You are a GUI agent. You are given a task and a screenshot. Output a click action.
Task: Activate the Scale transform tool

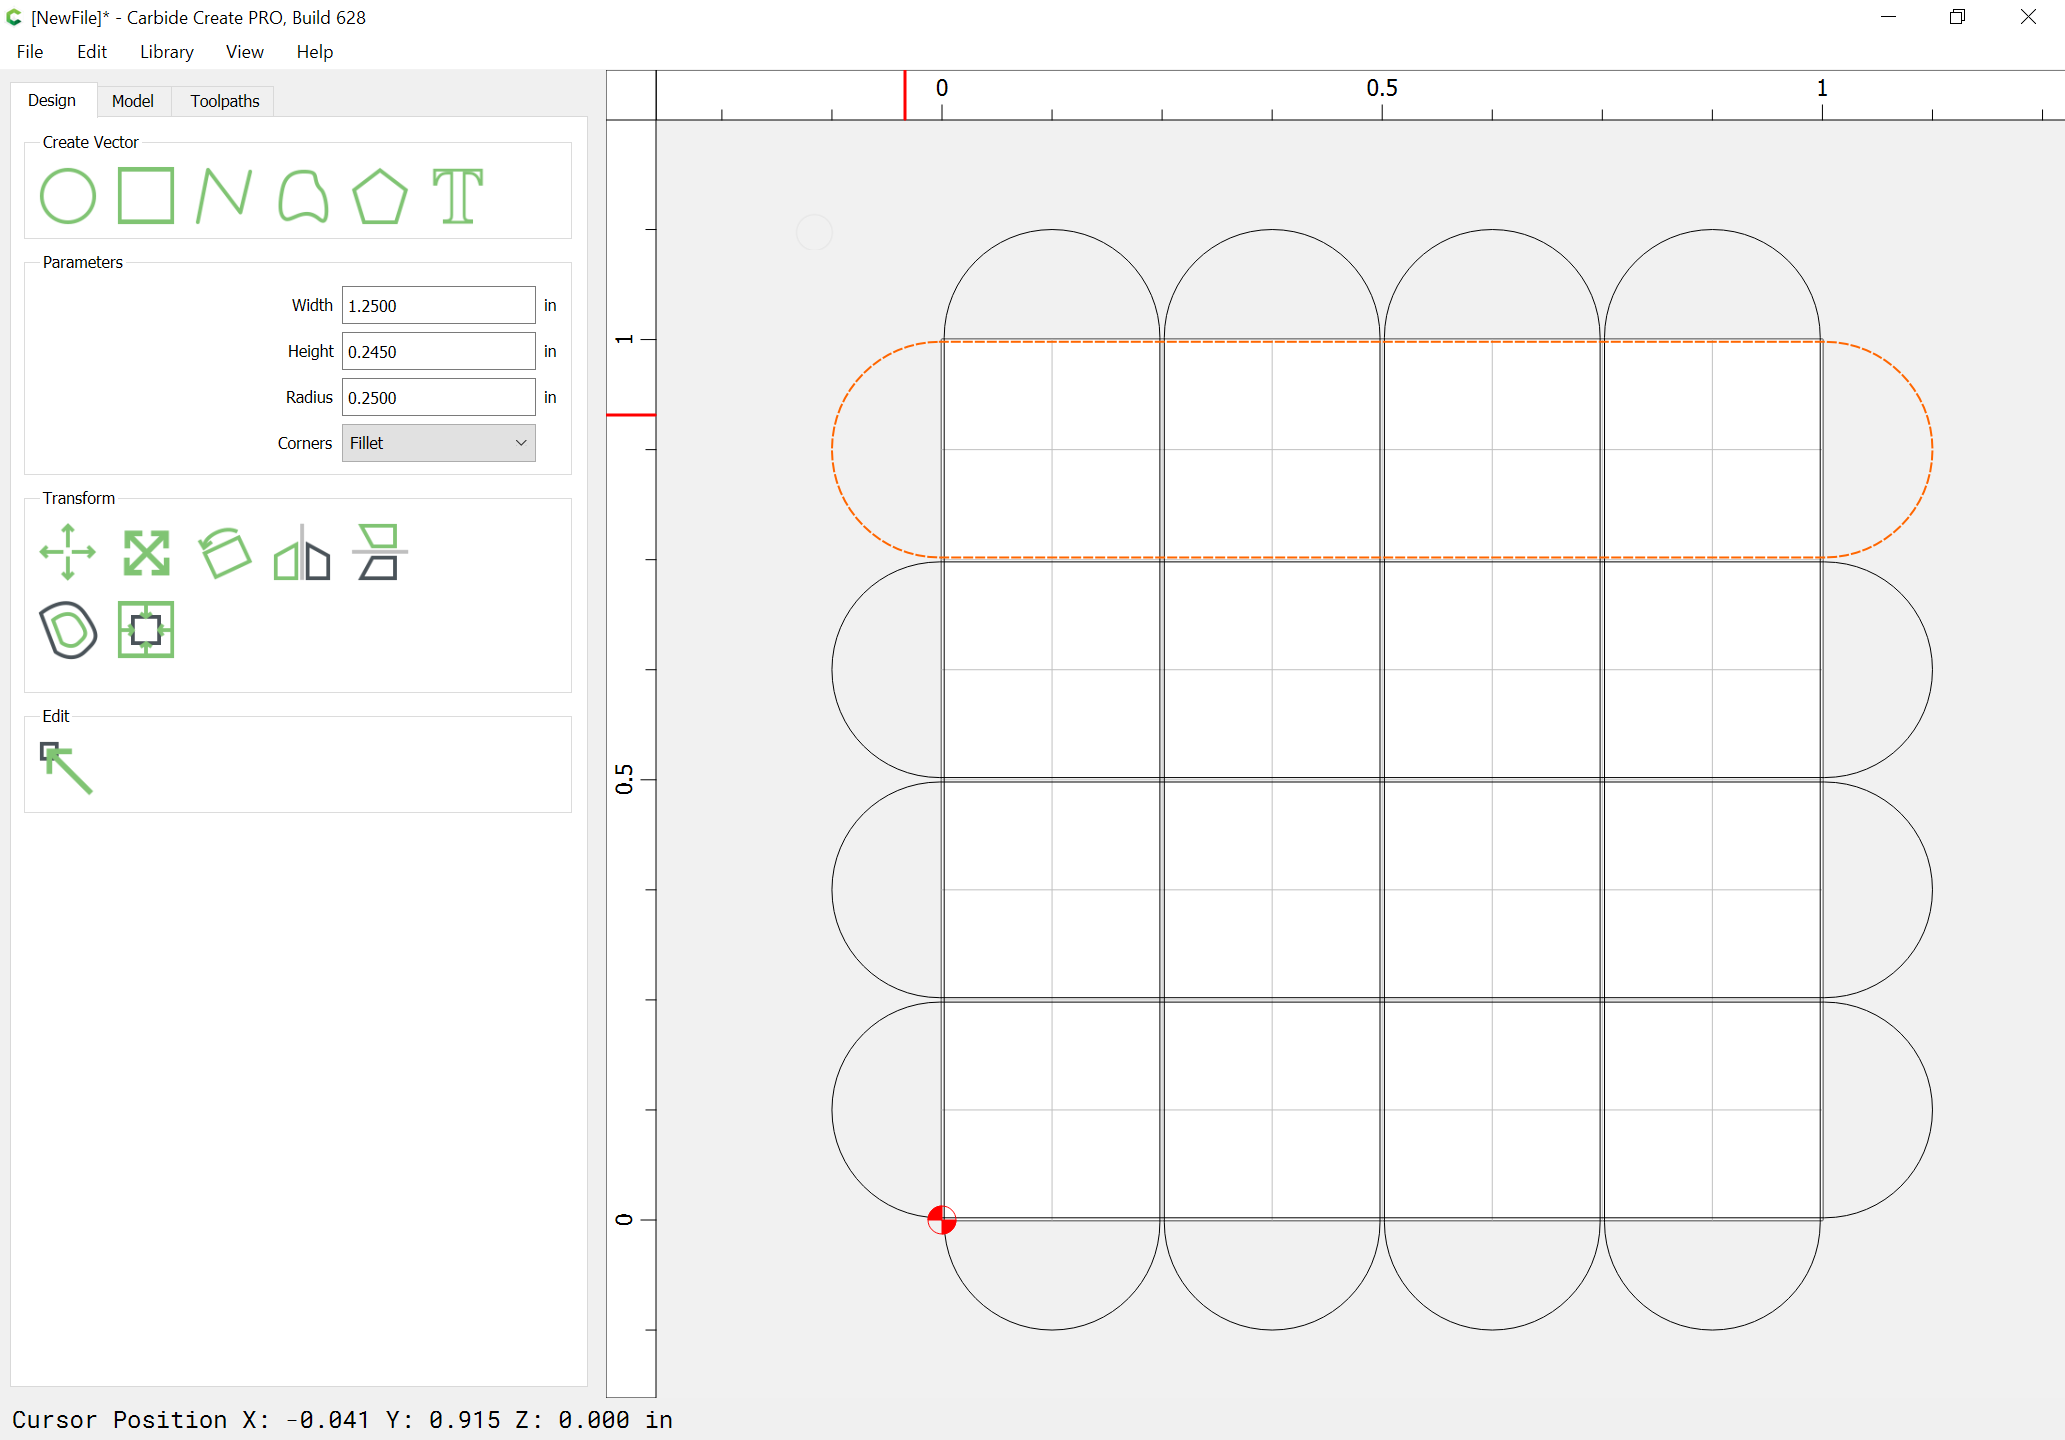click(146, 552)
